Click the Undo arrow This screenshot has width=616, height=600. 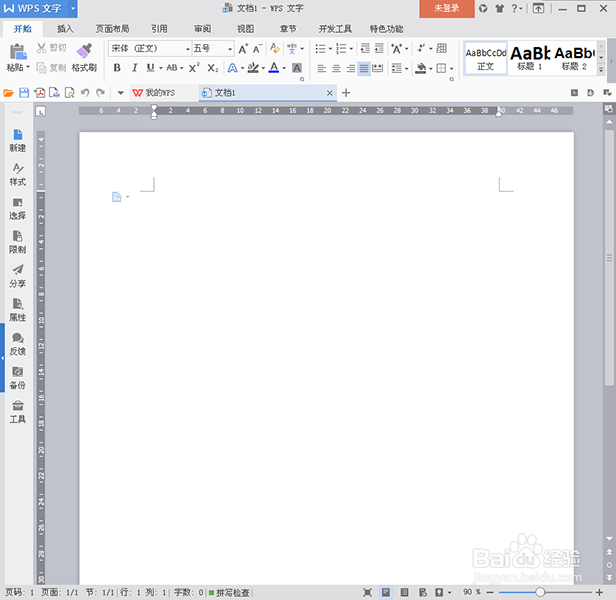click(85, 93)
